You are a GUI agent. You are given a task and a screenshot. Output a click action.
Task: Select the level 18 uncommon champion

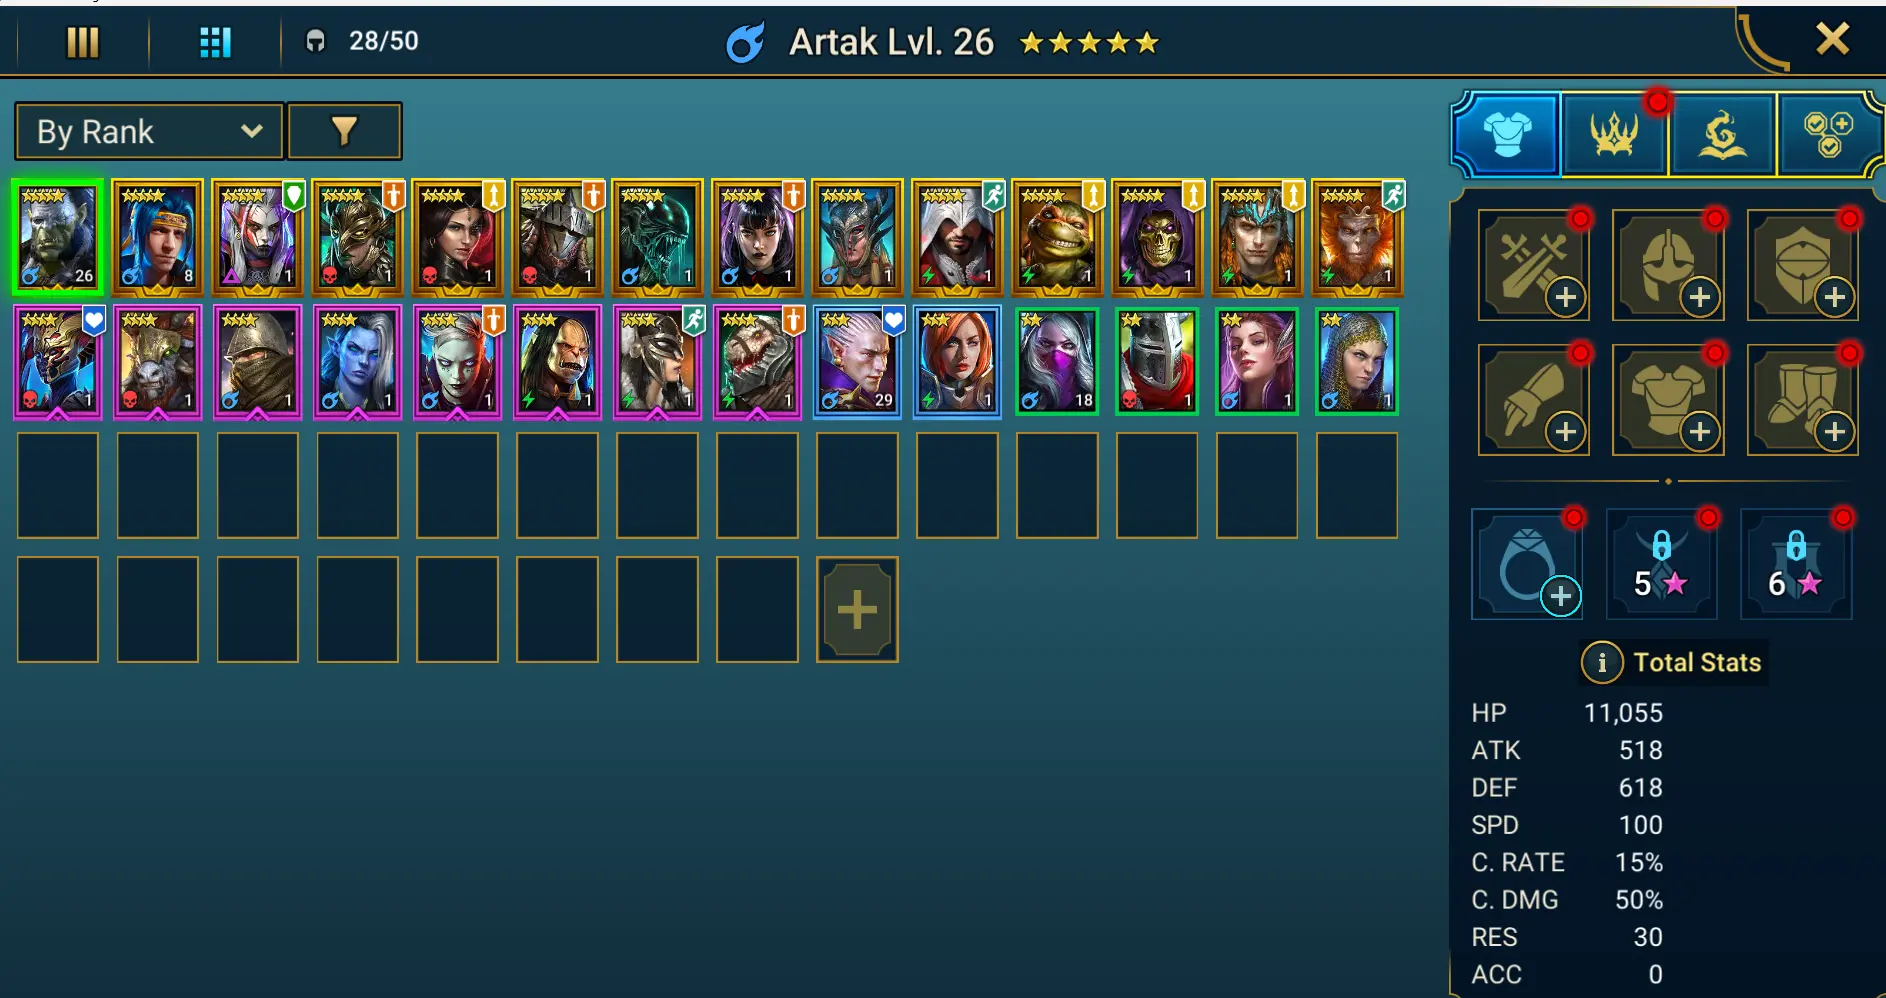click(1057, 361)
